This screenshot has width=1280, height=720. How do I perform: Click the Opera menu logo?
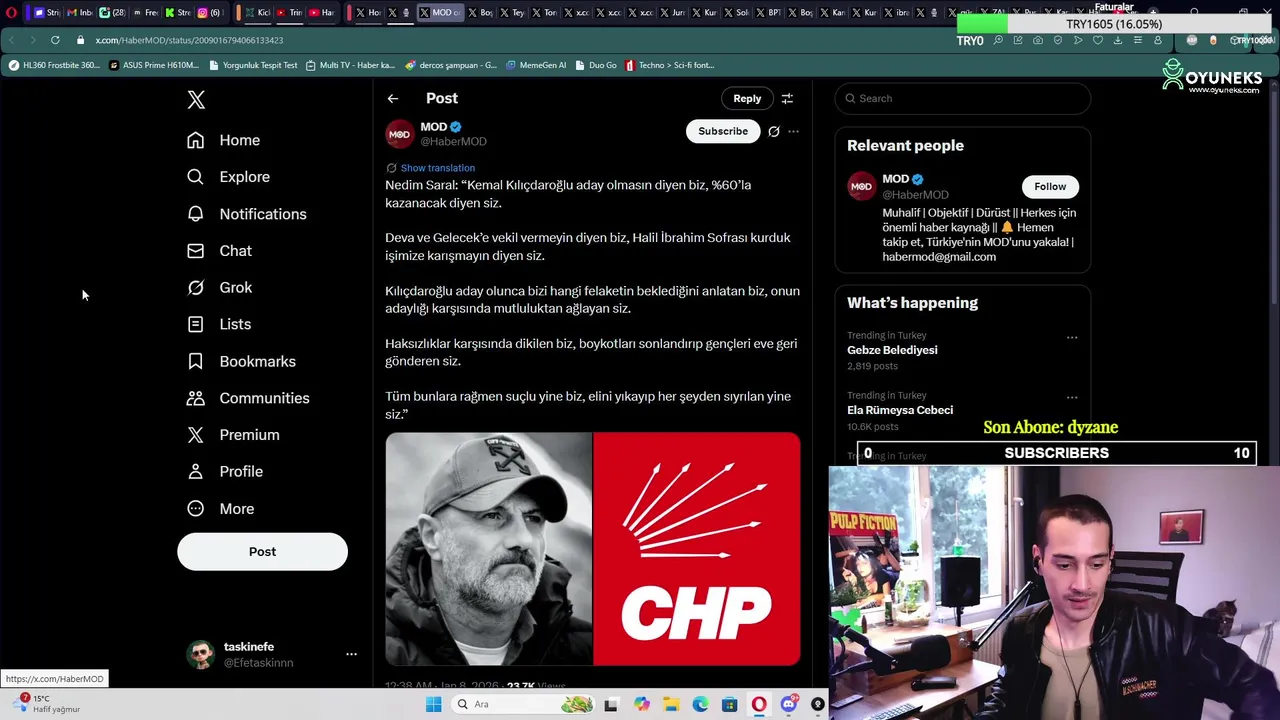click(11, 12)
